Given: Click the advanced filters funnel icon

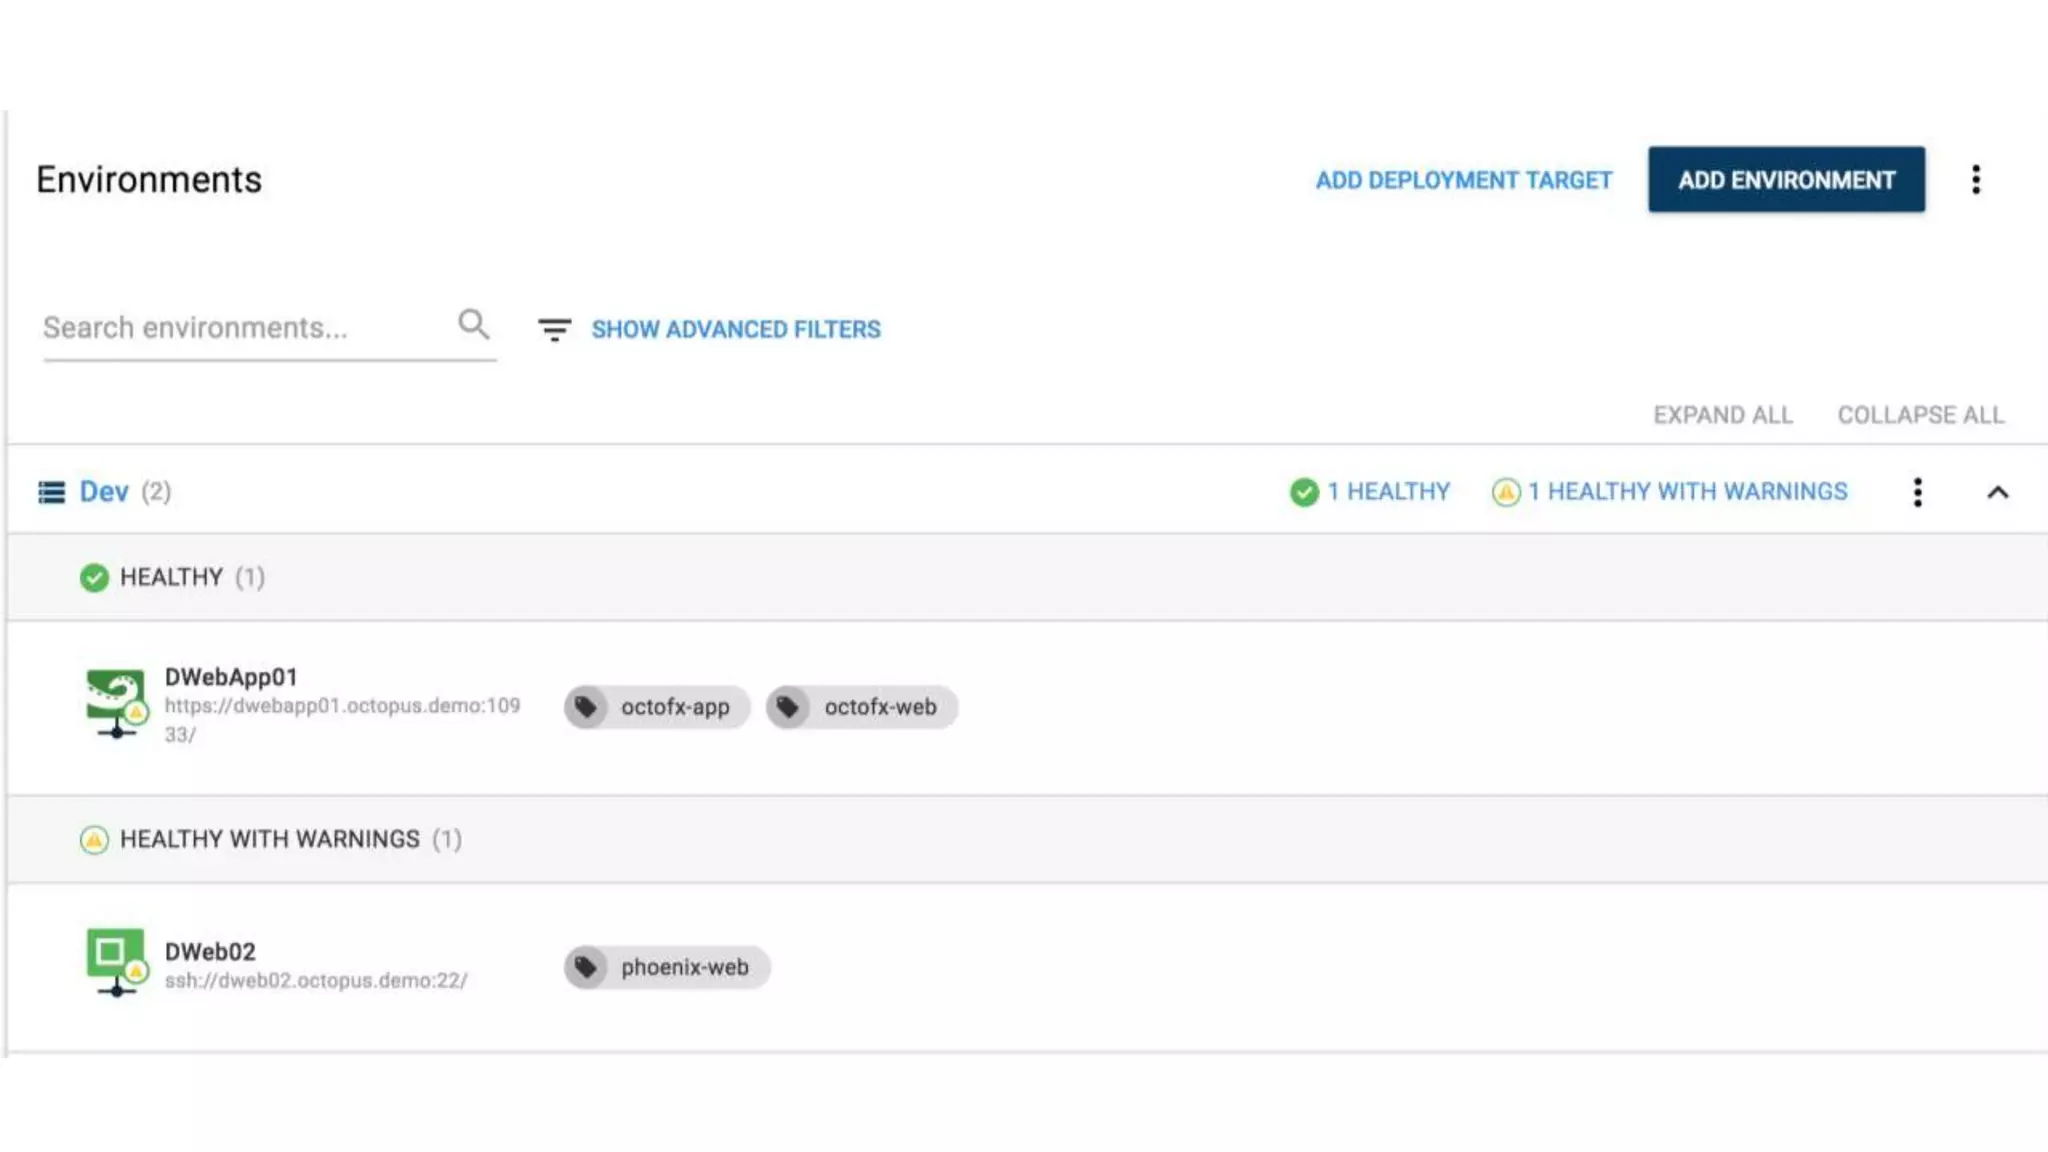Looking at the screenshot, I should (554, 329).
